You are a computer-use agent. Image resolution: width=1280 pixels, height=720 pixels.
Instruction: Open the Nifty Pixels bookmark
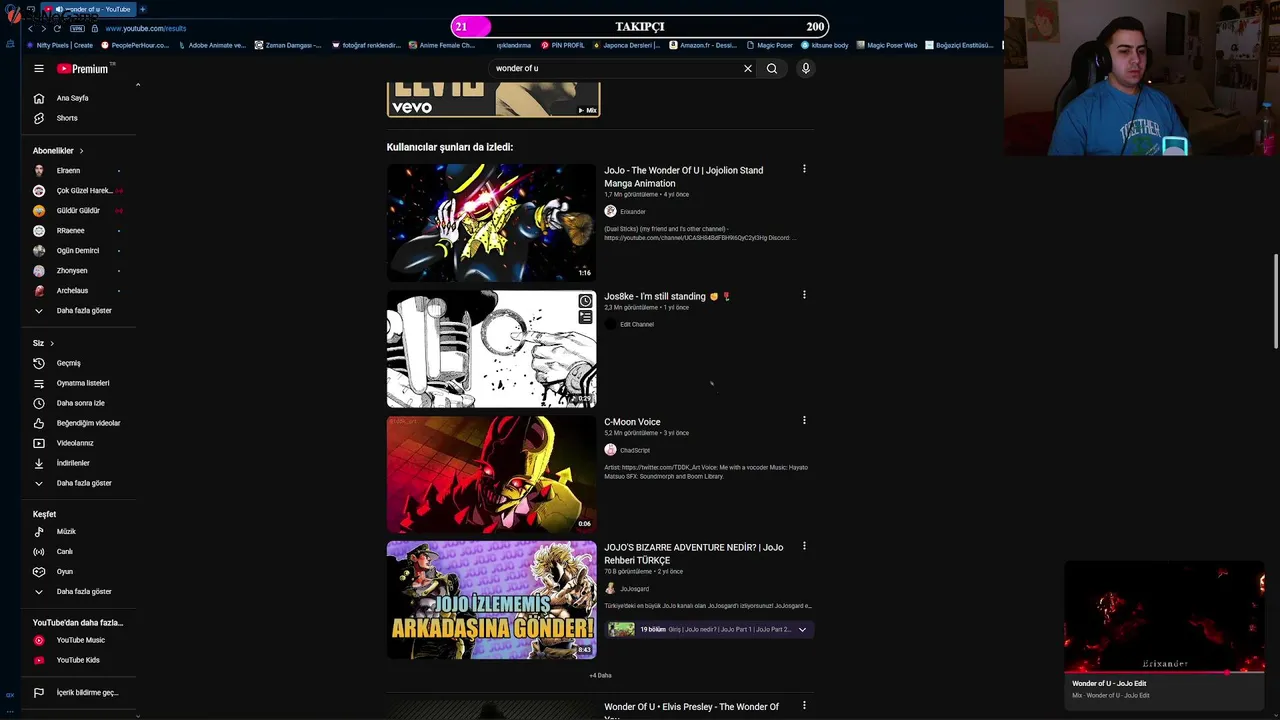tap(60, 45)
